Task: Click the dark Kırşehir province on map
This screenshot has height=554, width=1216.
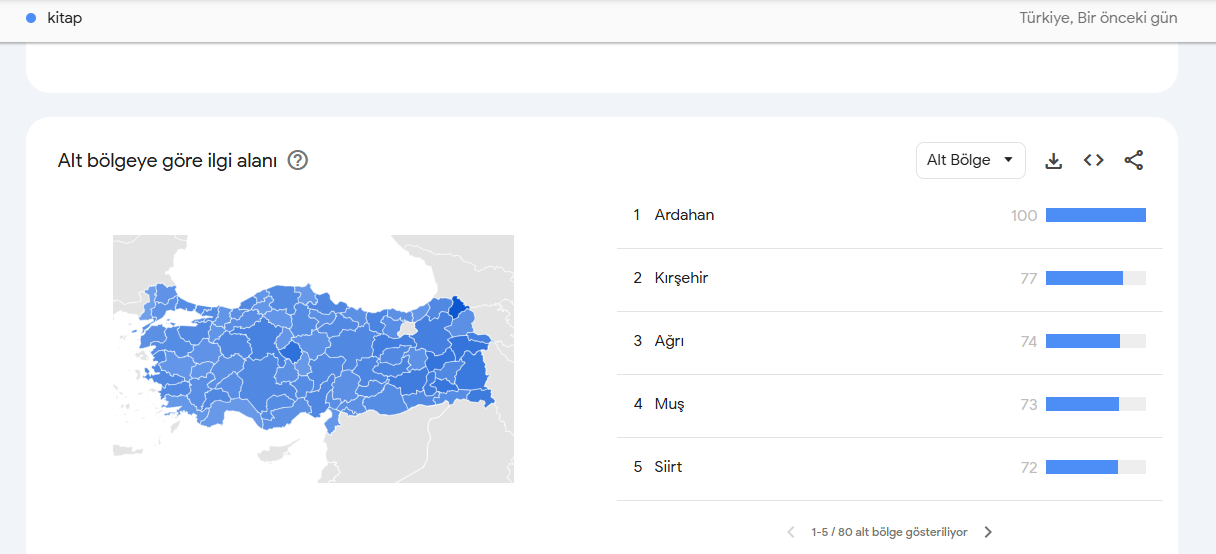Action: click(292, 351)
